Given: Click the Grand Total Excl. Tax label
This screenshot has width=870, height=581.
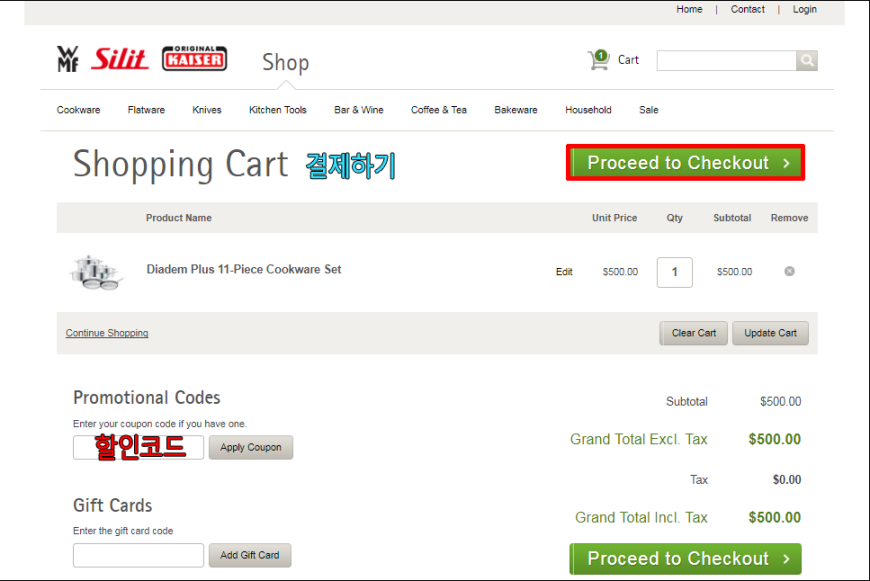Looking at the screenshot, I should 639,439.
